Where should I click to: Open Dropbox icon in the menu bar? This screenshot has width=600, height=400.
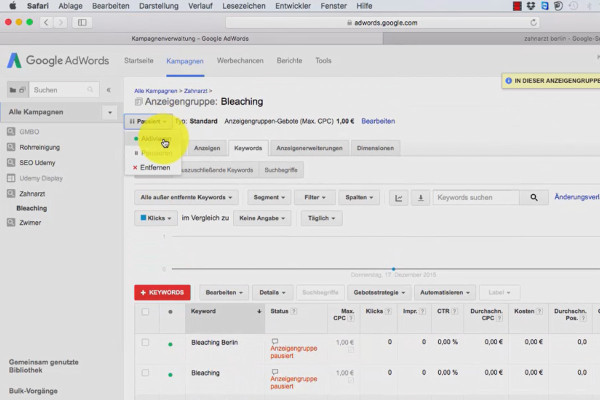tap(530, 6)
